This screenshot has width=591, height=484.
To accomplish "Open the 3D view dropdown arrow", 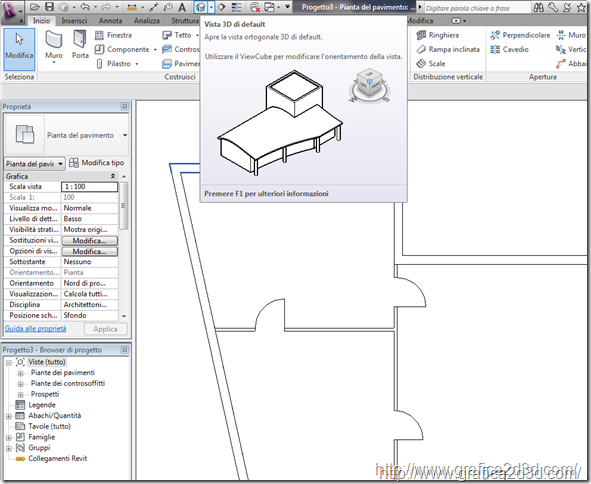I will click(x=211, y=7).
